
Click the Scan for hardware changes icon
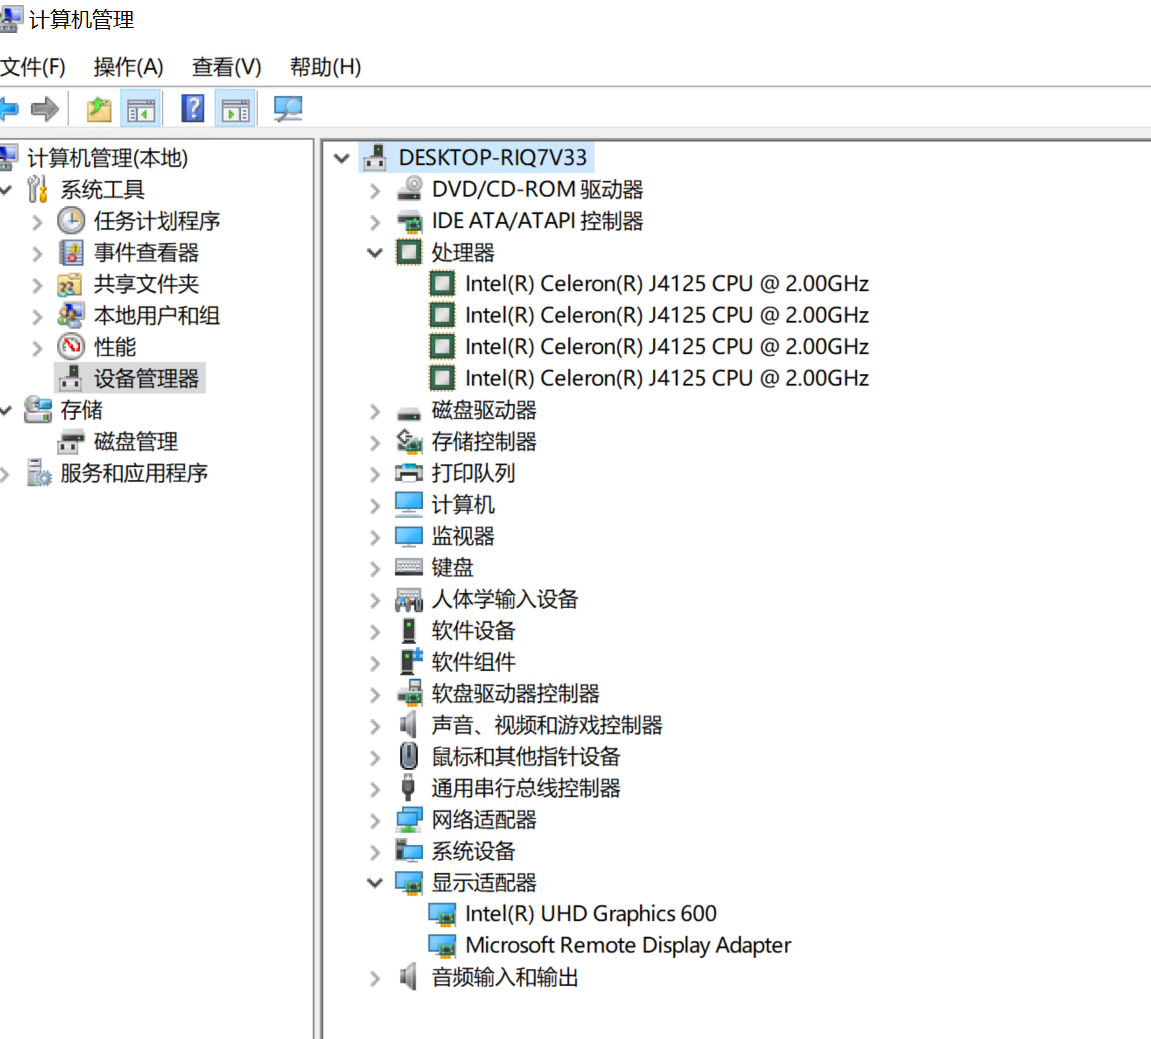click(288, 109)
